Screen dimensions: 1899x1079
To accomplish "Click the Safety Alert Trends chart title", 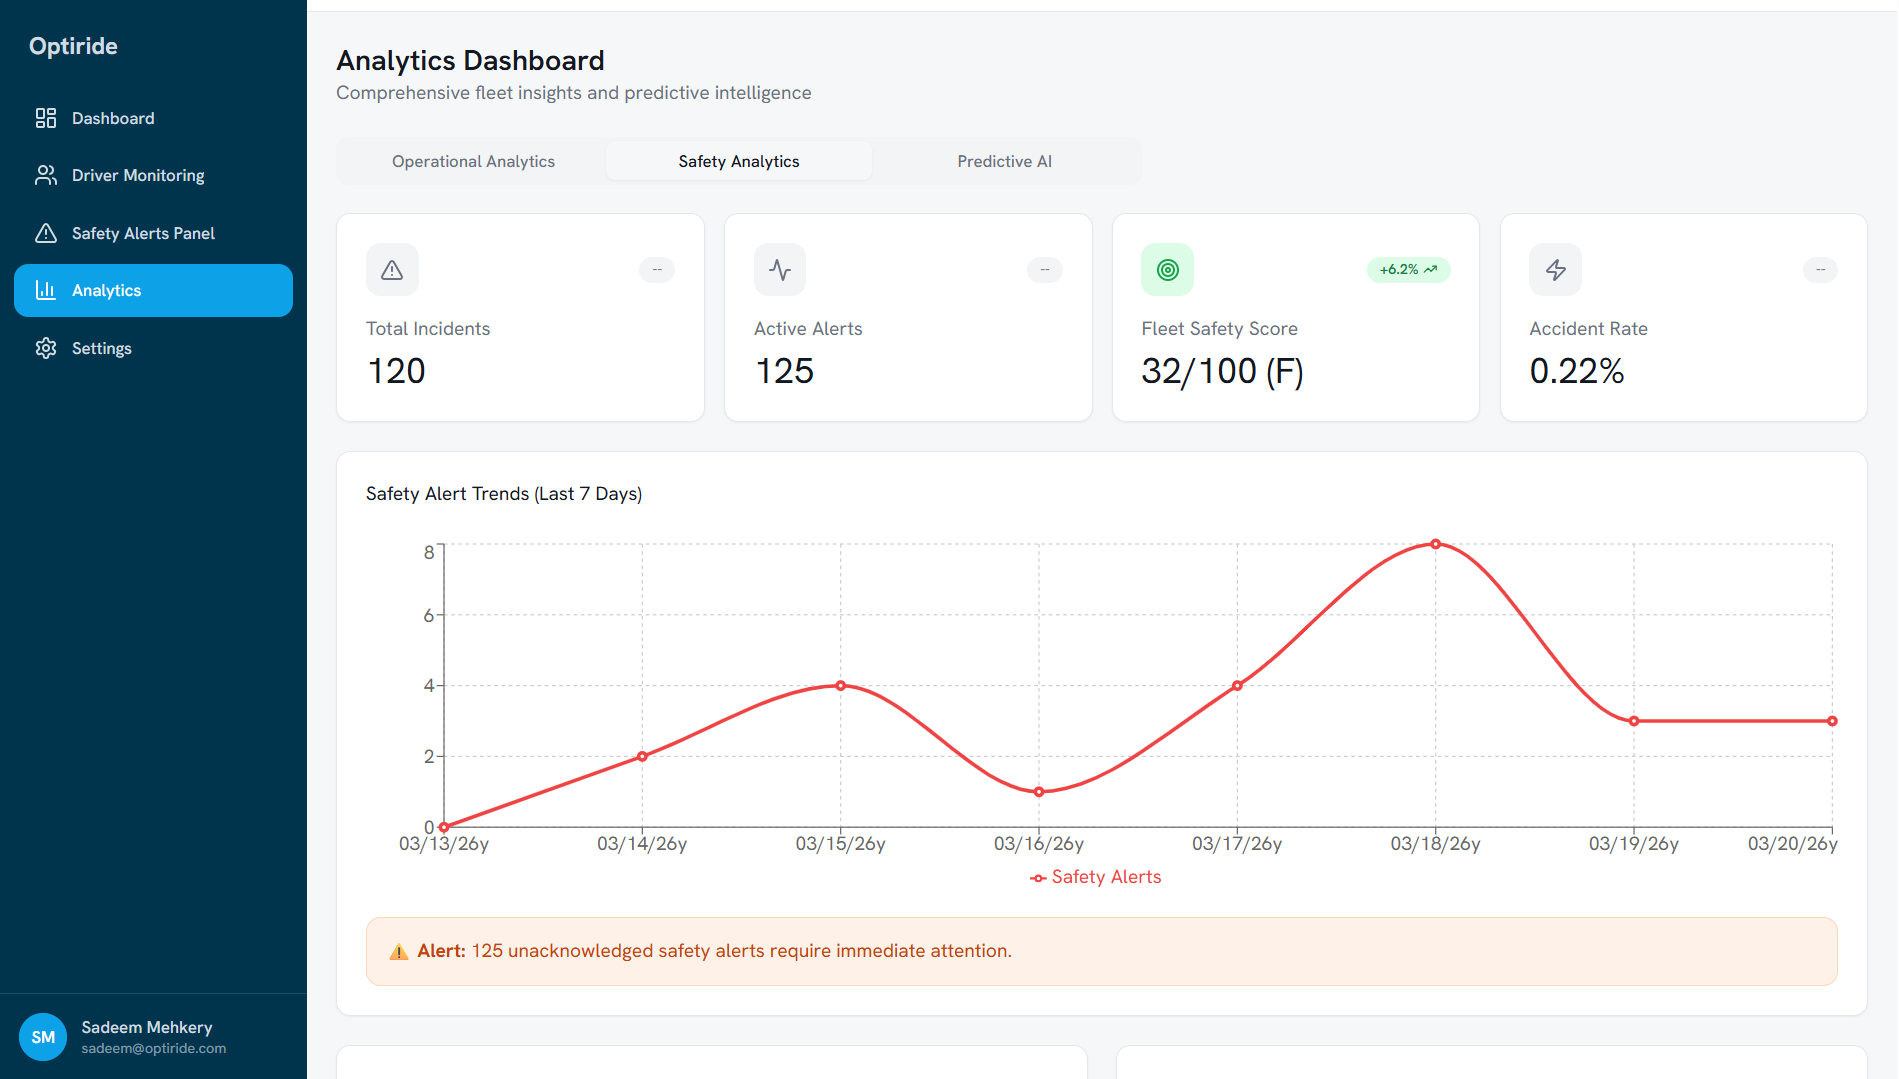I will pos(504,494).
